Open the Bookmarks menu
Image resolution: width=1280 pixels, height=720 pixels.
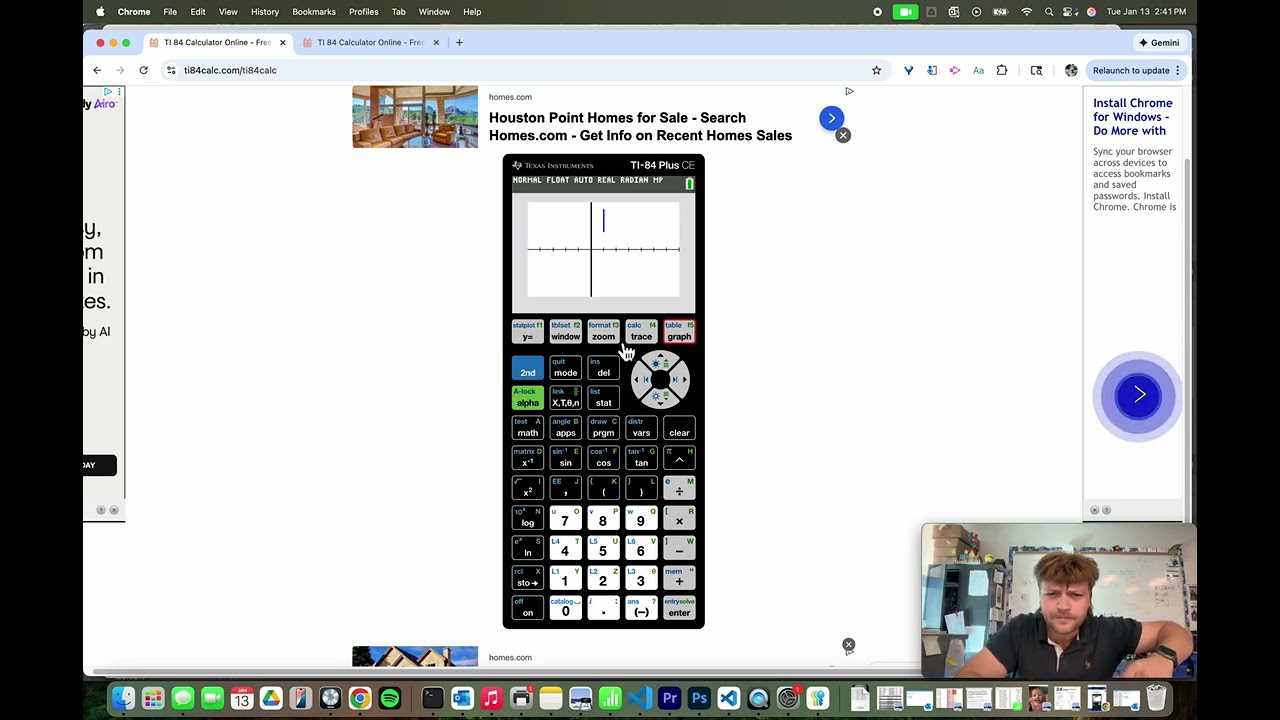point(314,12)
